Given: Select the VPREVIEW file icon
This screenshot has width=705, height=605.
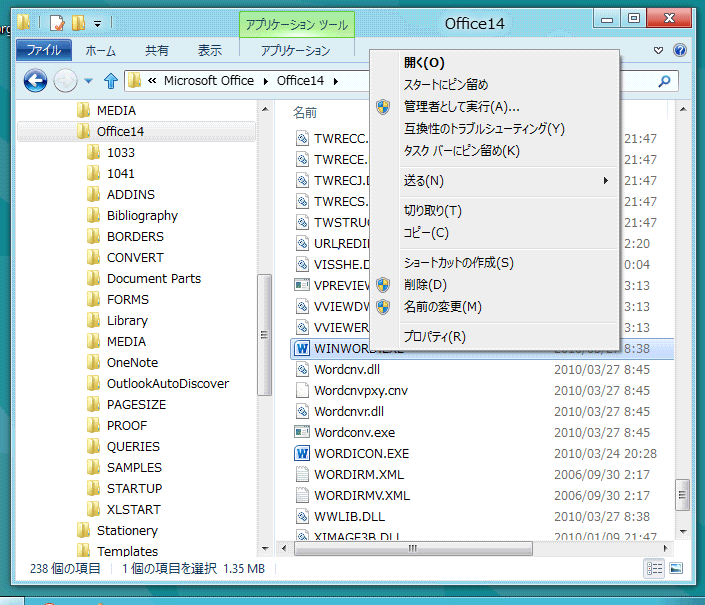Looking at the screenshot, I should (302, 285).
